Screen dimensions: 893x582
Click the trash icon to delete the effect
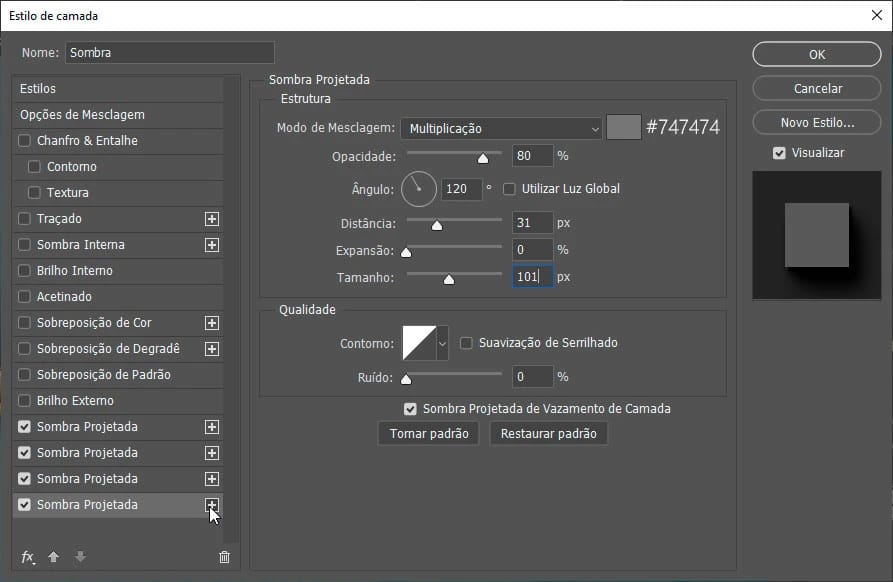point(224,557)
